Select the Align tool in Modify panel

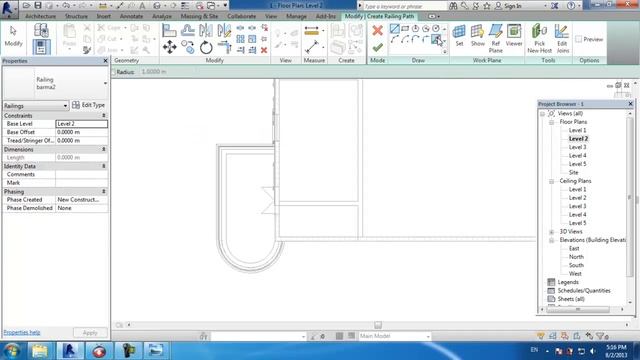pyautogui.click(x=169, y=30)
